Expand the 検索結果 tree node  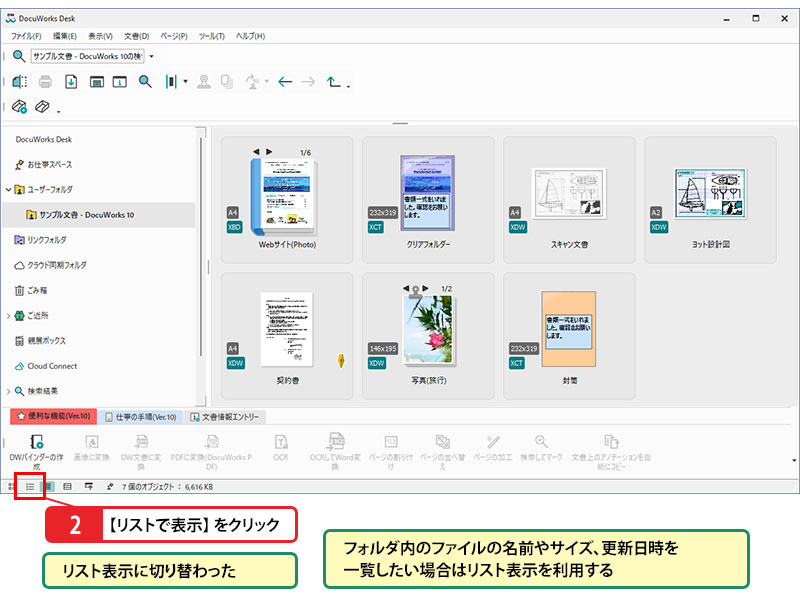[9, 391]
